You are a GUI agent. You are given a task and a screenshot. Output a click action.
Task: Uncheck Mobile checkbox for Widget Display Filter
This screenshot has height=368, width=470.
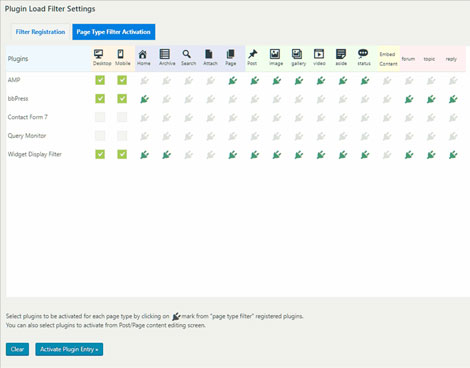122,154
